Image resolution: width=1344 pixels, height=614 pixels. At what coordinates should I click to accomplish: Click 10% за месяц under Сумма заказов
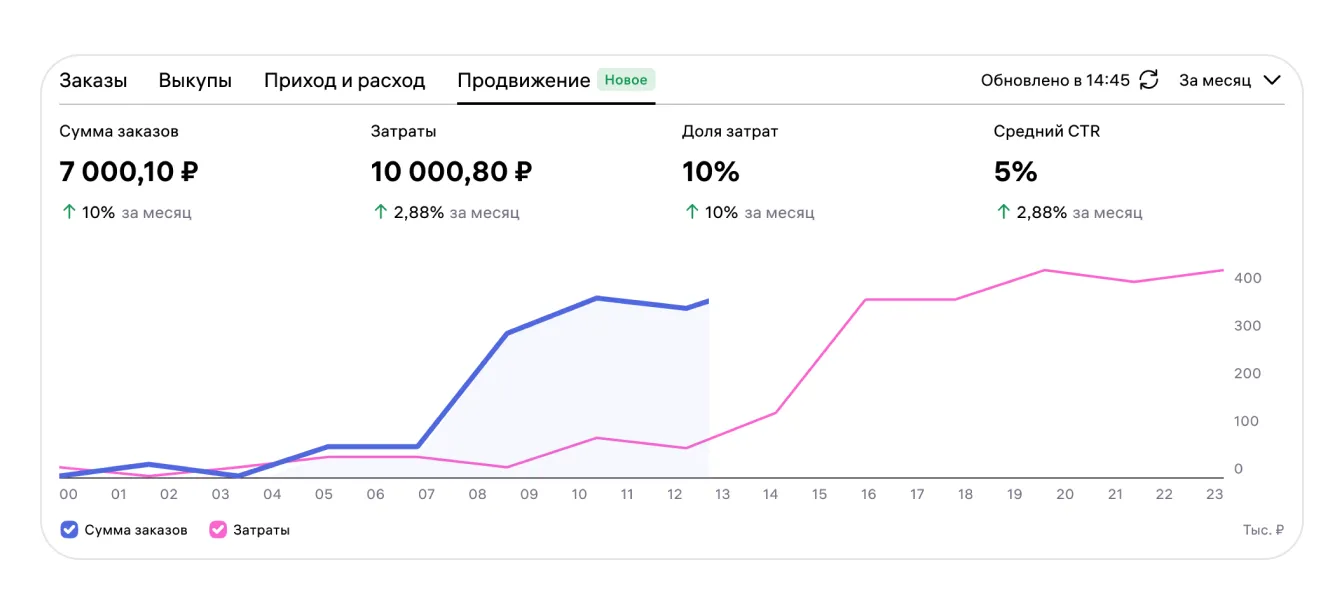pyautogui.click(x=126, y=212)
